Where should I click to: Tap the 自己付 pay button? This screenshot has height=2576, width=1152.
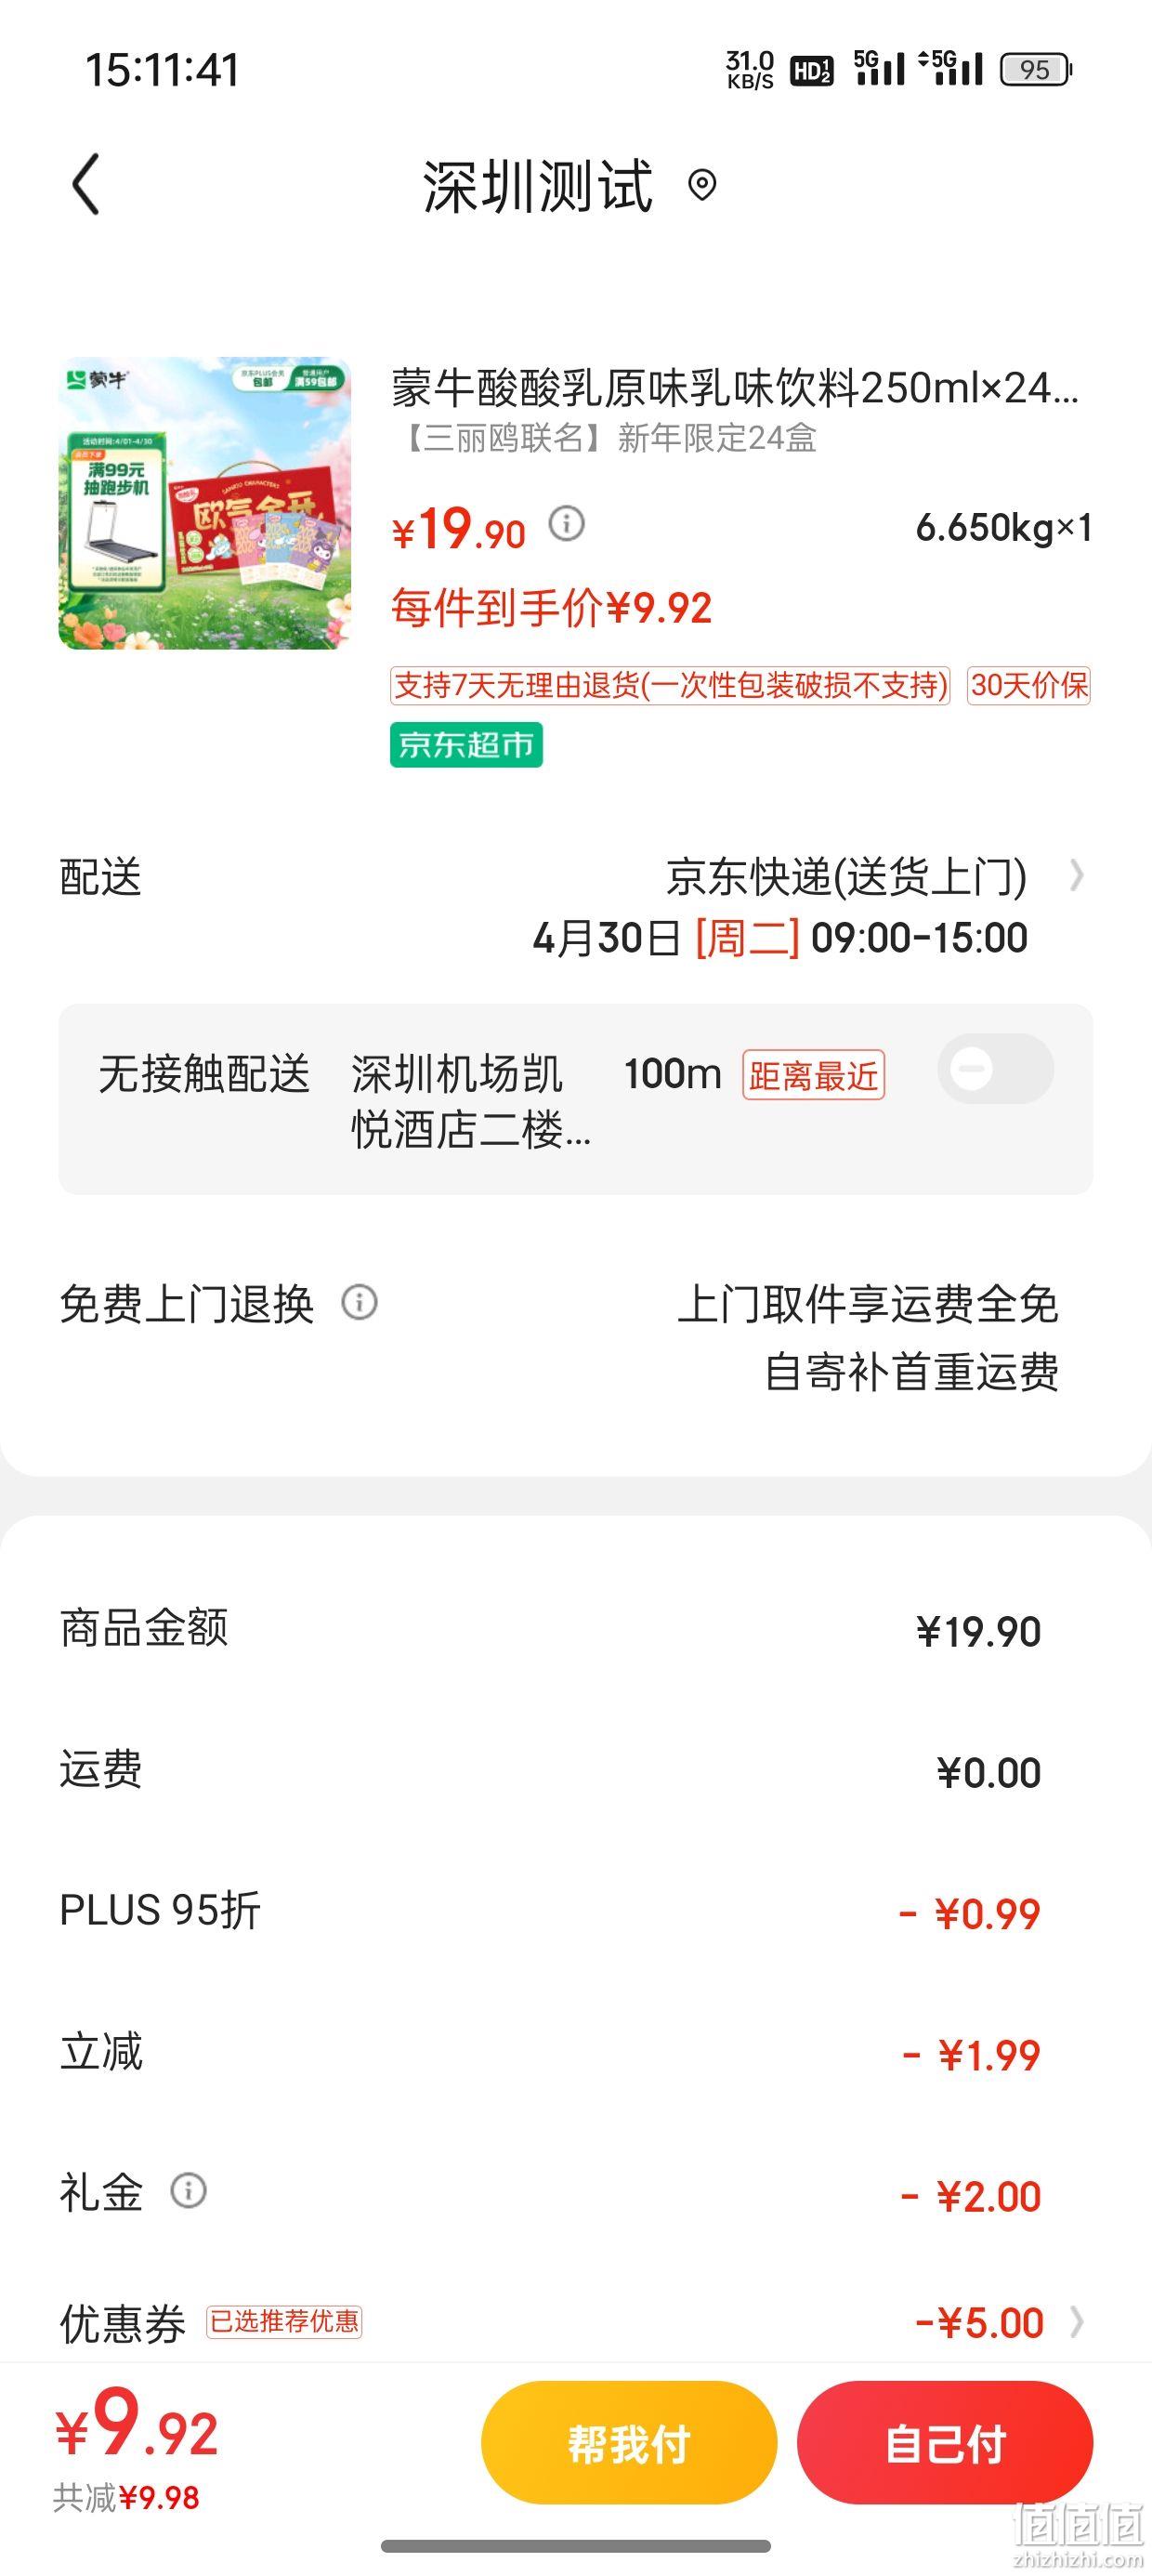tap(945, 2443)
